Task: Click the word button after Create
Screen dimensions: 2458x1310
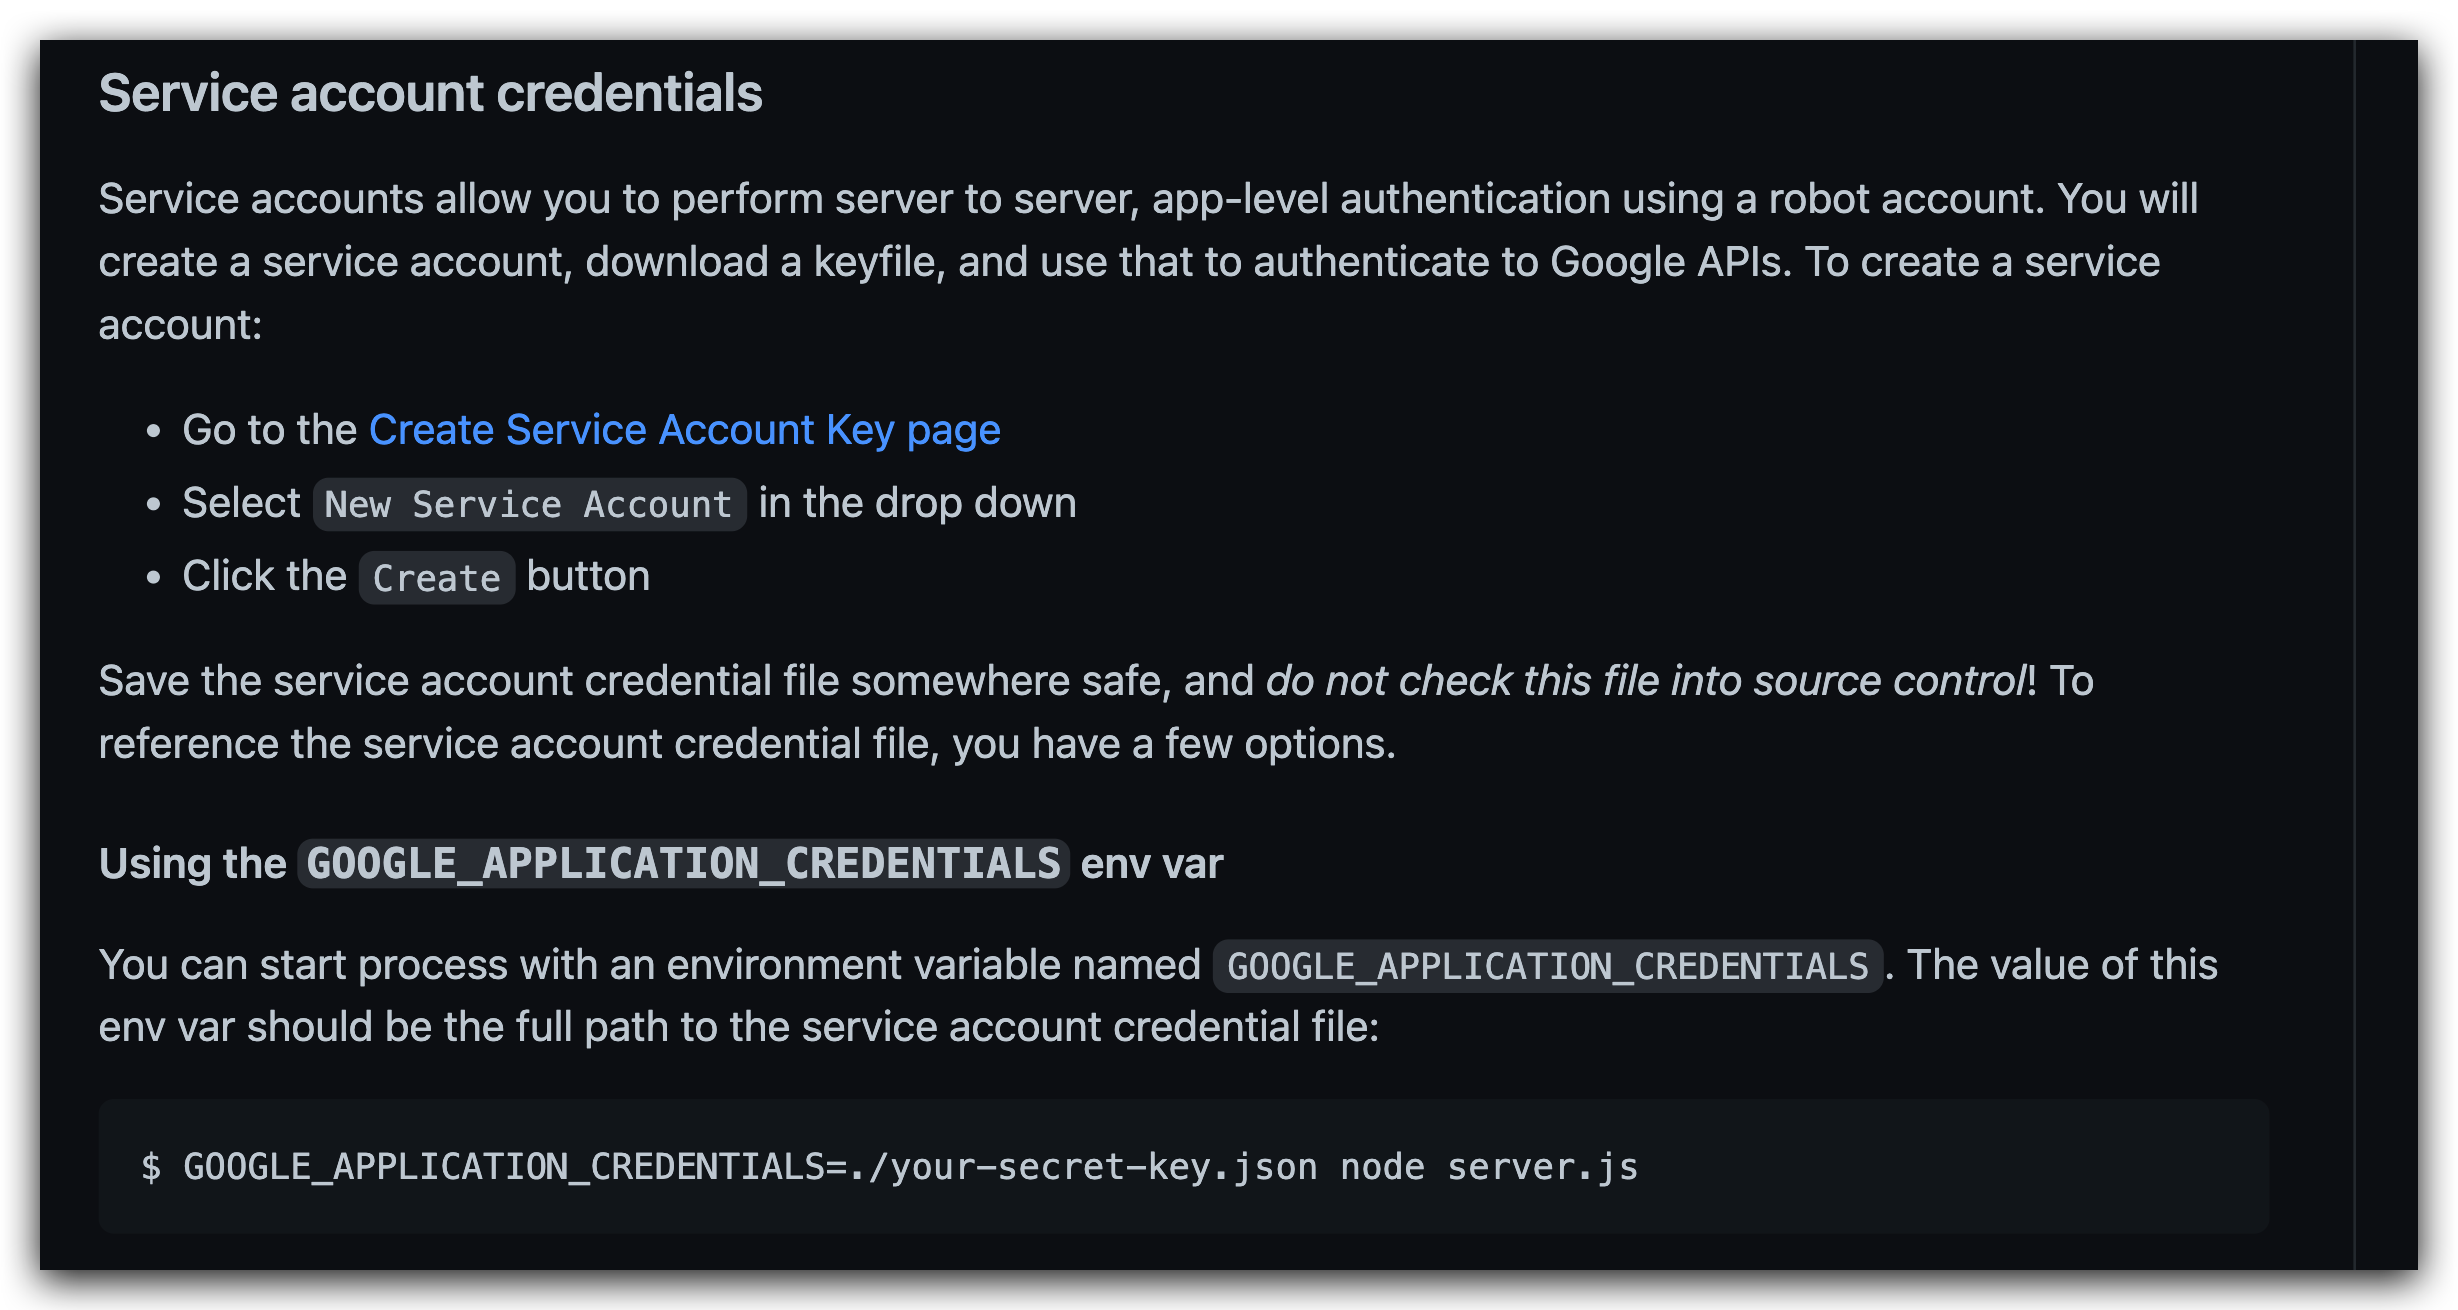Action: pos(588,576)
